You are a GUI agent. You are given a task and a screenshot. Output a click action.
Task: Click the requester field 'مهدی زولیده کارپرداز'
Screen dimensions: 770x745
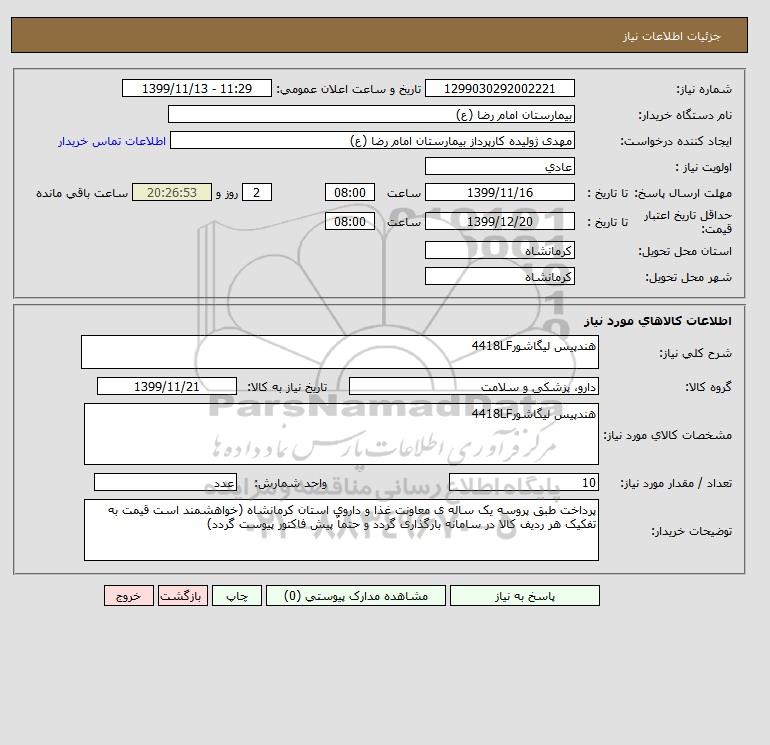coord(372,140)
